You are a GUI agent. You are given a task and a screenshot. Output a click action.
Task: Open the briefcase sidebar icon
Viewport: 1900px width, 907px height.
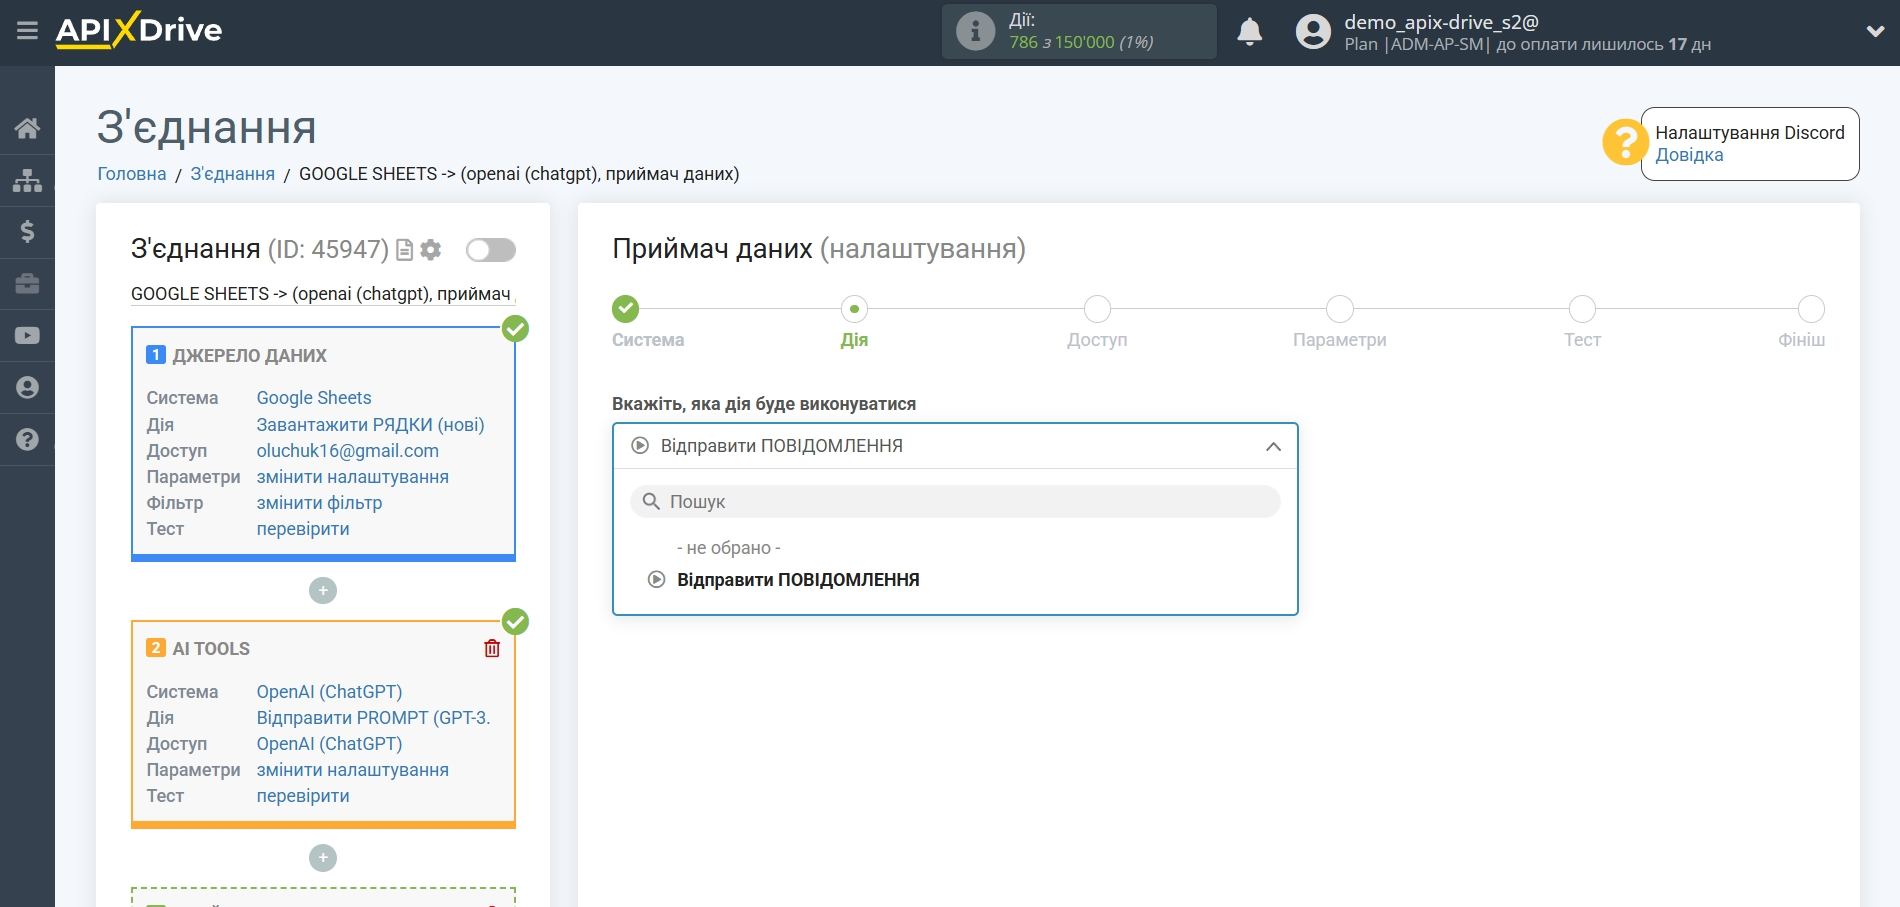pyautogui.click(x=27, y=284)
